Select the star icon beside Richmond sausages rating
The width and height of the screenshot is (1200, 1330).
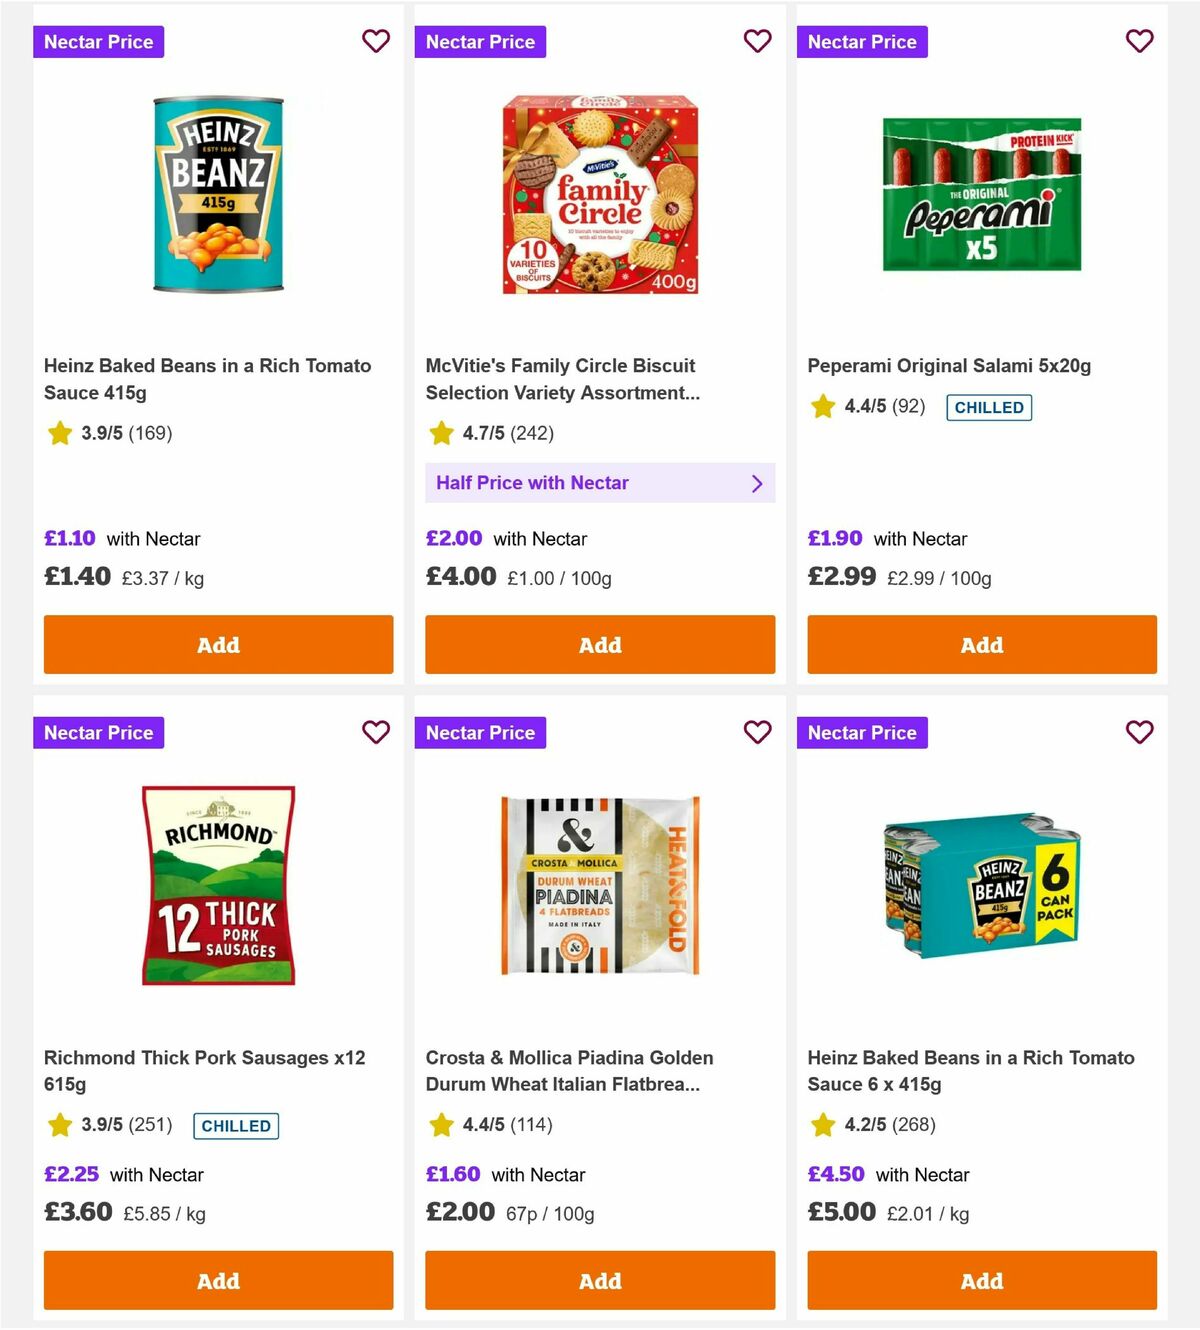[60, 1125]
